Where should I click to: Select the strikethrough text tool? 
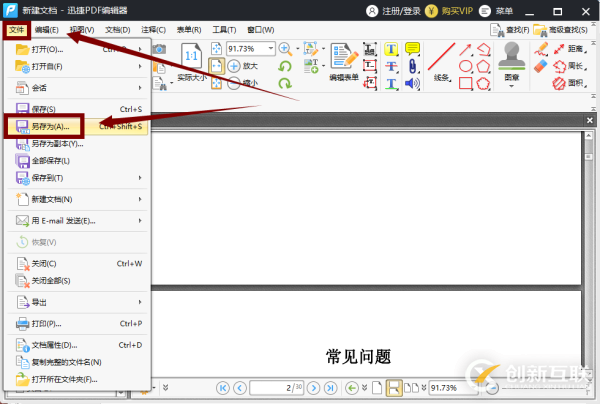(x=391, y=66)
